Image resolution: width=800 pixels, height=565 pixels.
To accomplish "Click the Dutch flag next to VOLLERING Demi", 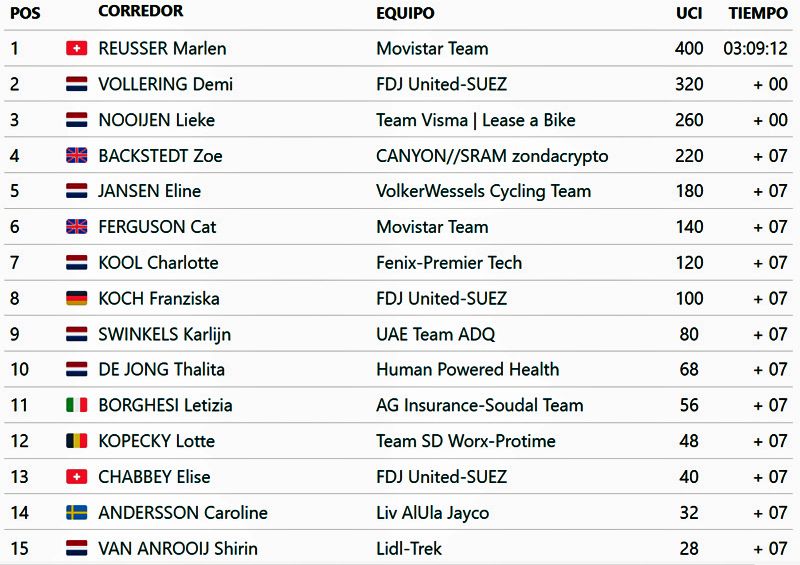I will coord(76,84).
